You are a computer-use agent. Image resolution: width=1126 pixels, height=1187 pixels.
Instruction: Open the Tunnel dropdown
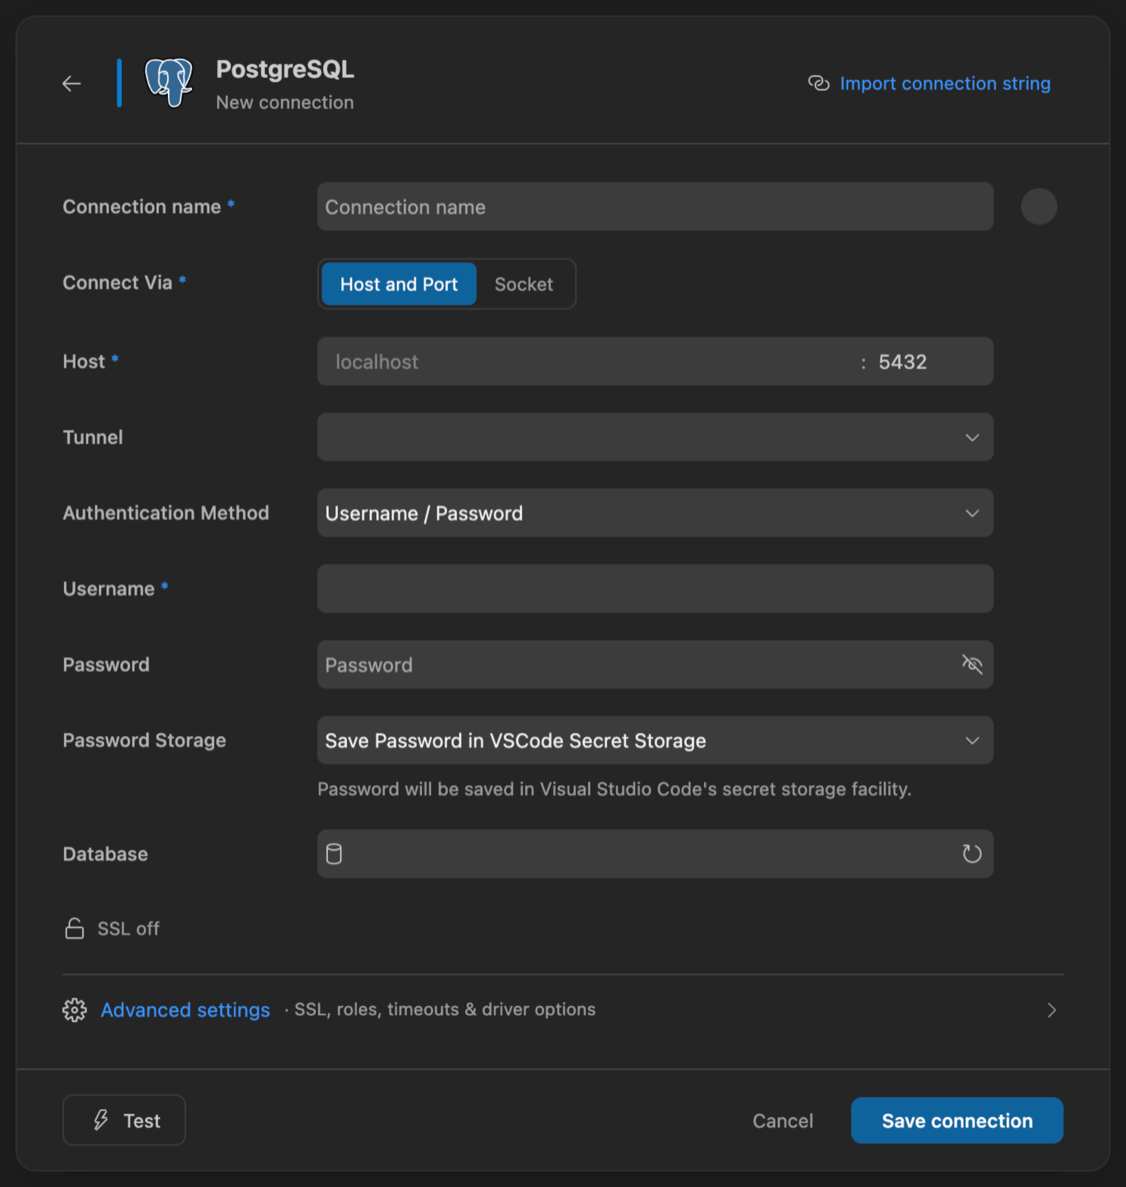[x=655, y=437]
